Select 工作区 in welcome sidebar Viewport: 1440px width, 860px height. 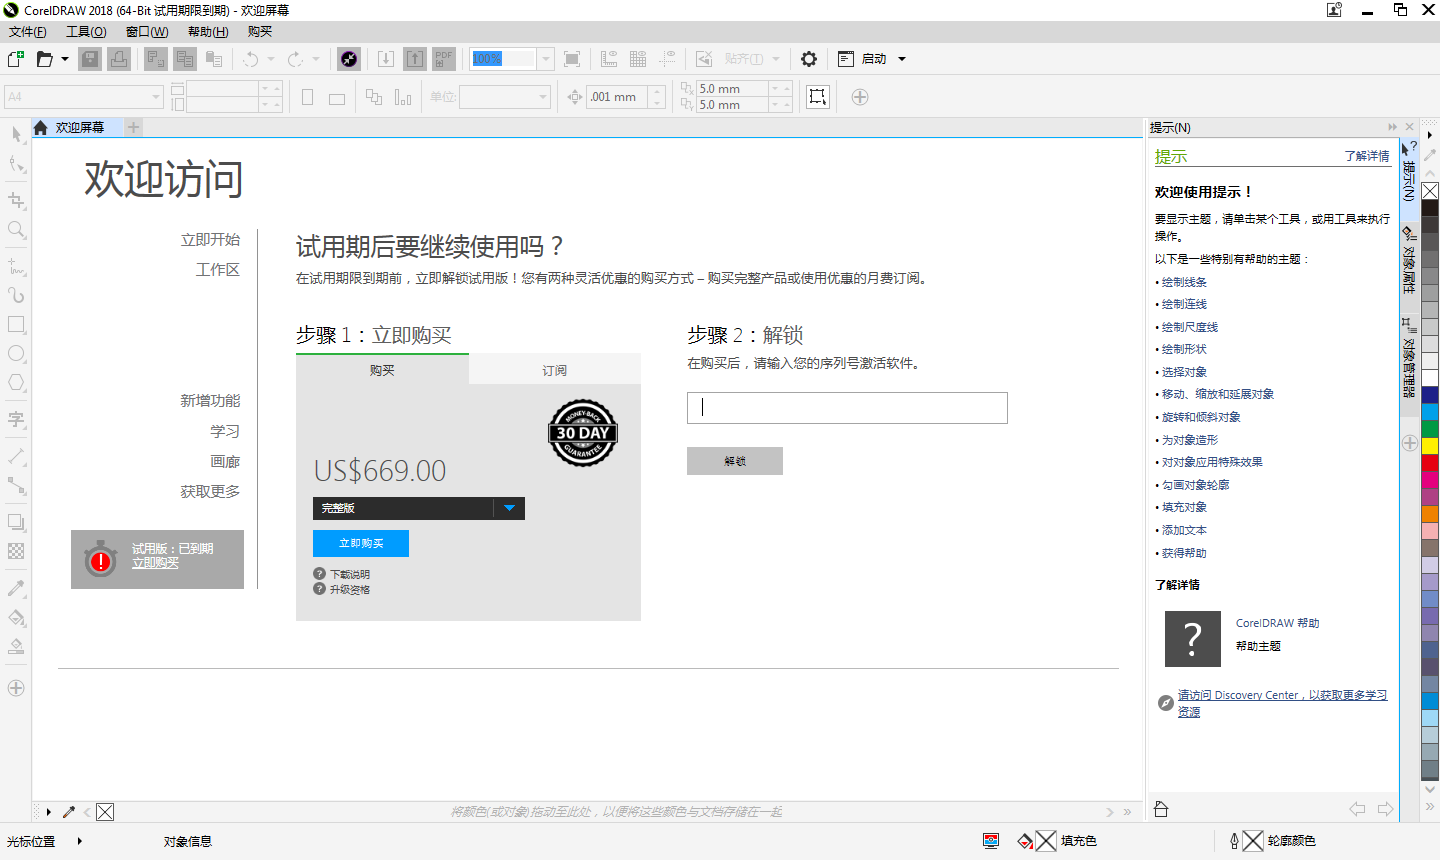pyautogui.click(x=218, y=270)
